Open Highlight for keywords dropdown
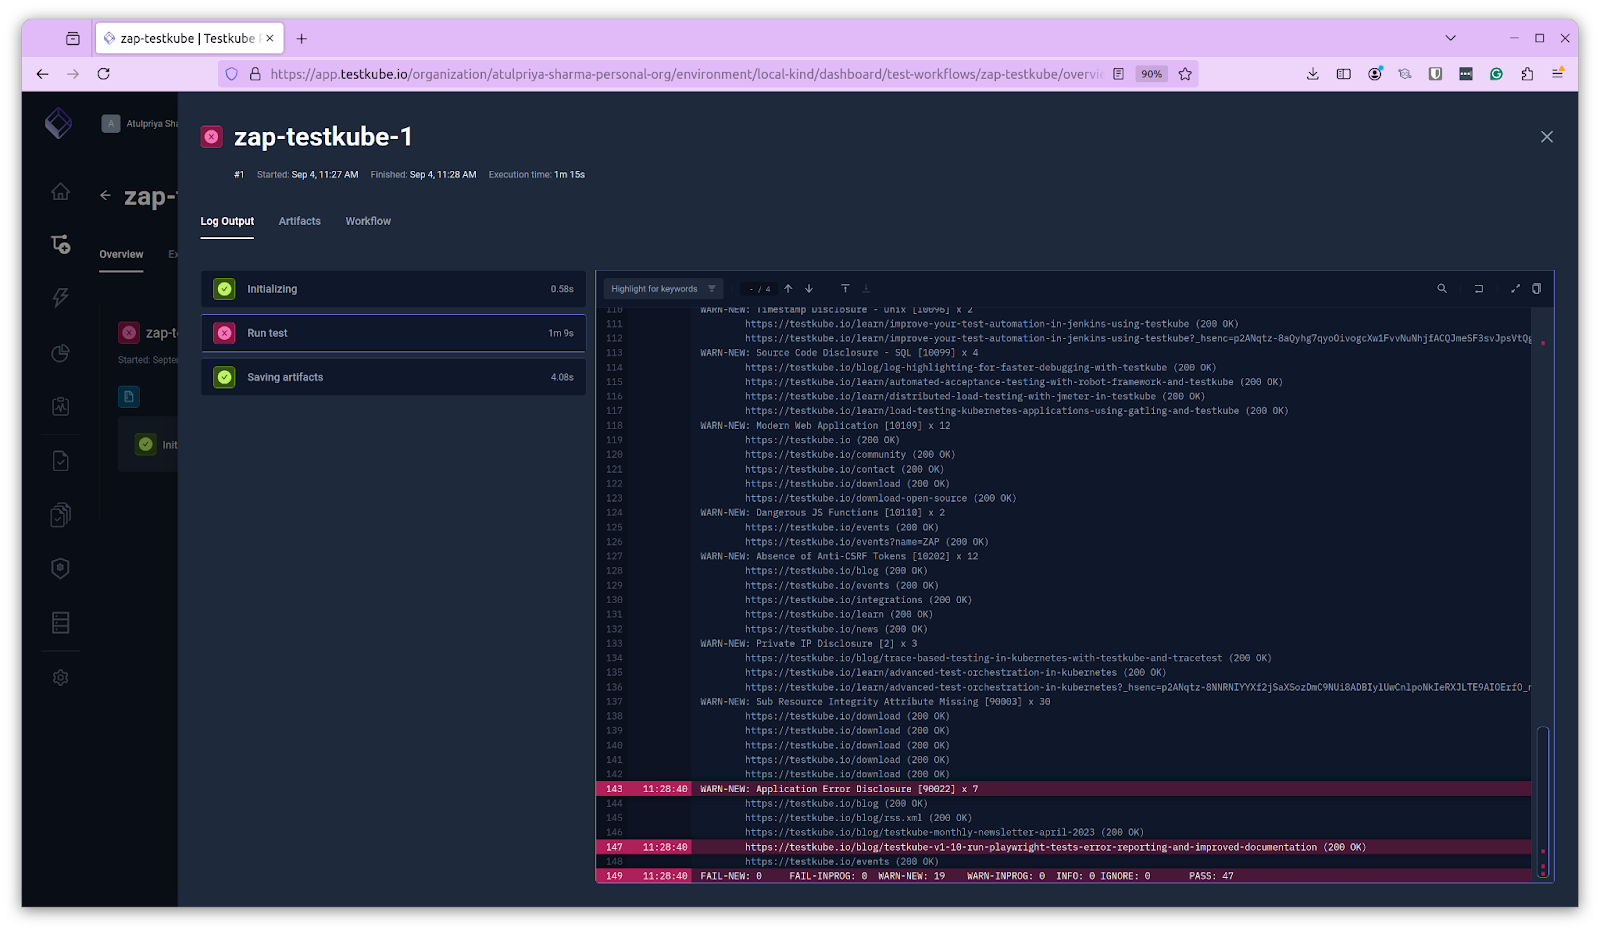The height and width of the screenshot is (931, 1600). (663, 289)
